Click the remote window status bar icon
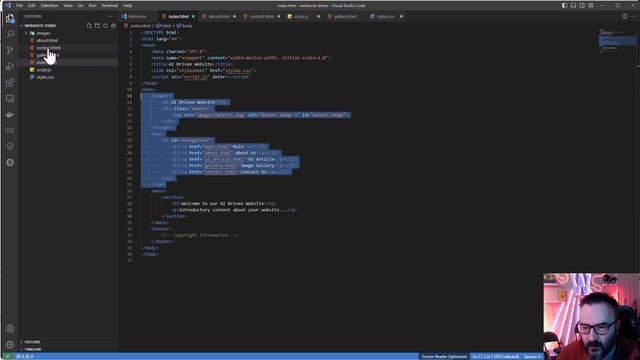 tap(7, 356)
